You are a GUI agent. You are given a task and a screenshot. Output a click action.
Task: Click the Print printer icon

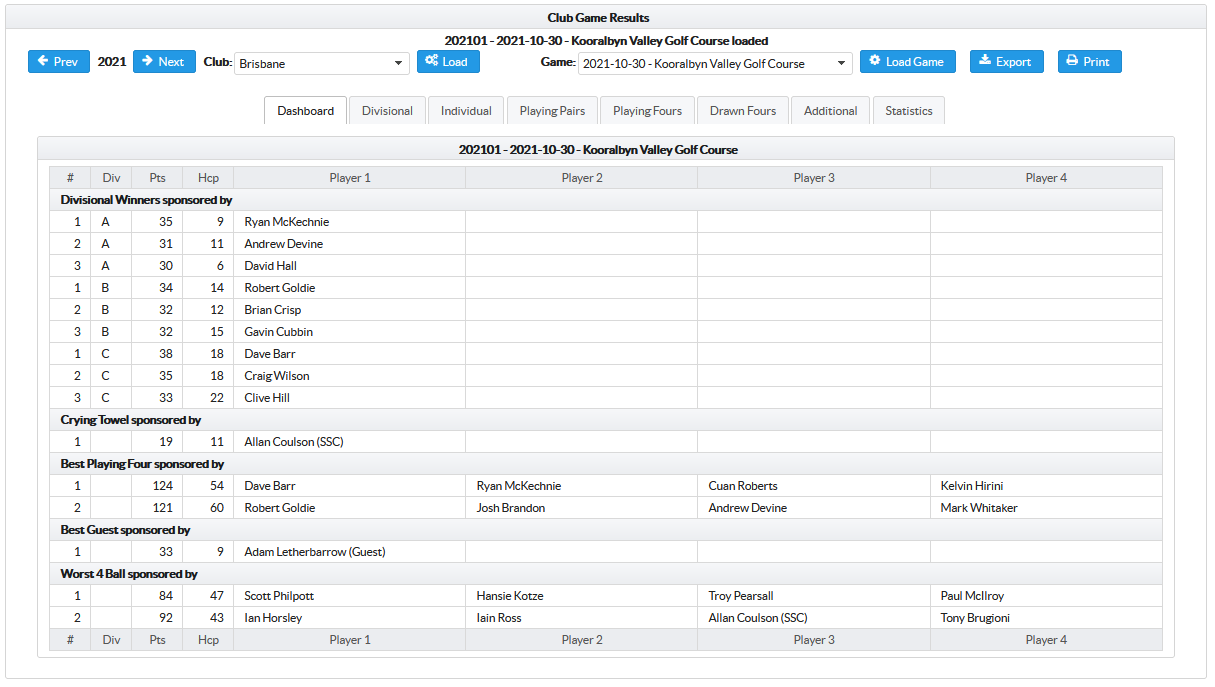click(x=1072, y=61)
